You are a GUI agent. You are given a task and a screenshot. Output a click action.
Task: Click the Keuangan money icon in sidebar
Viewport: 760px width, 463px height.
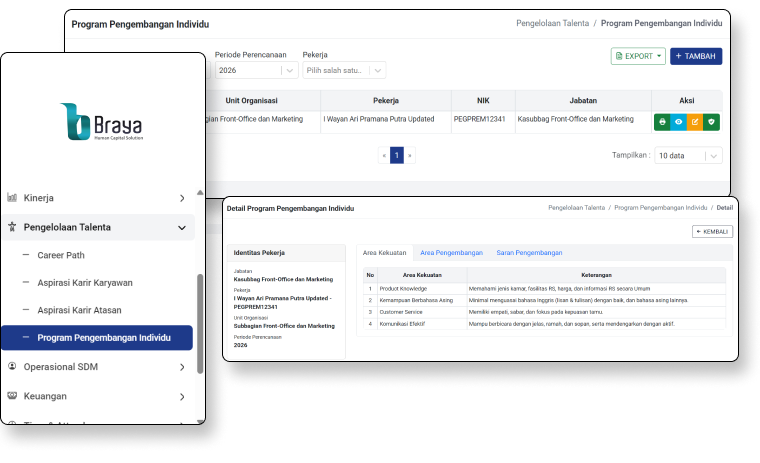pyautogui.click(x=12, y=396)
